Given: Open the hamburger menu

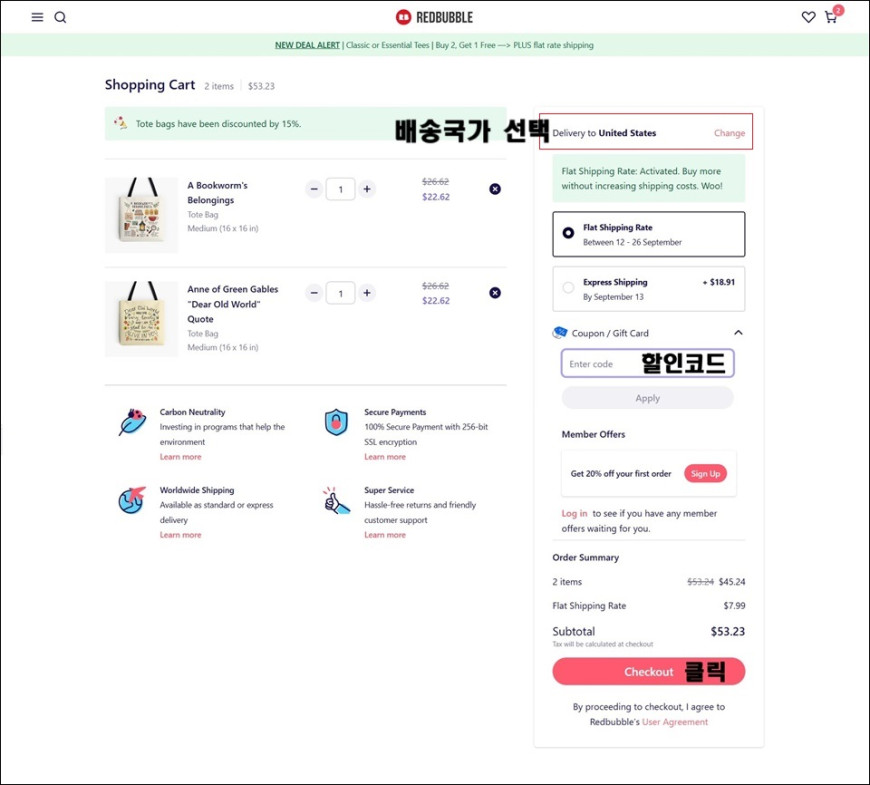Looking at the screenshot, I should click(37, 17).
